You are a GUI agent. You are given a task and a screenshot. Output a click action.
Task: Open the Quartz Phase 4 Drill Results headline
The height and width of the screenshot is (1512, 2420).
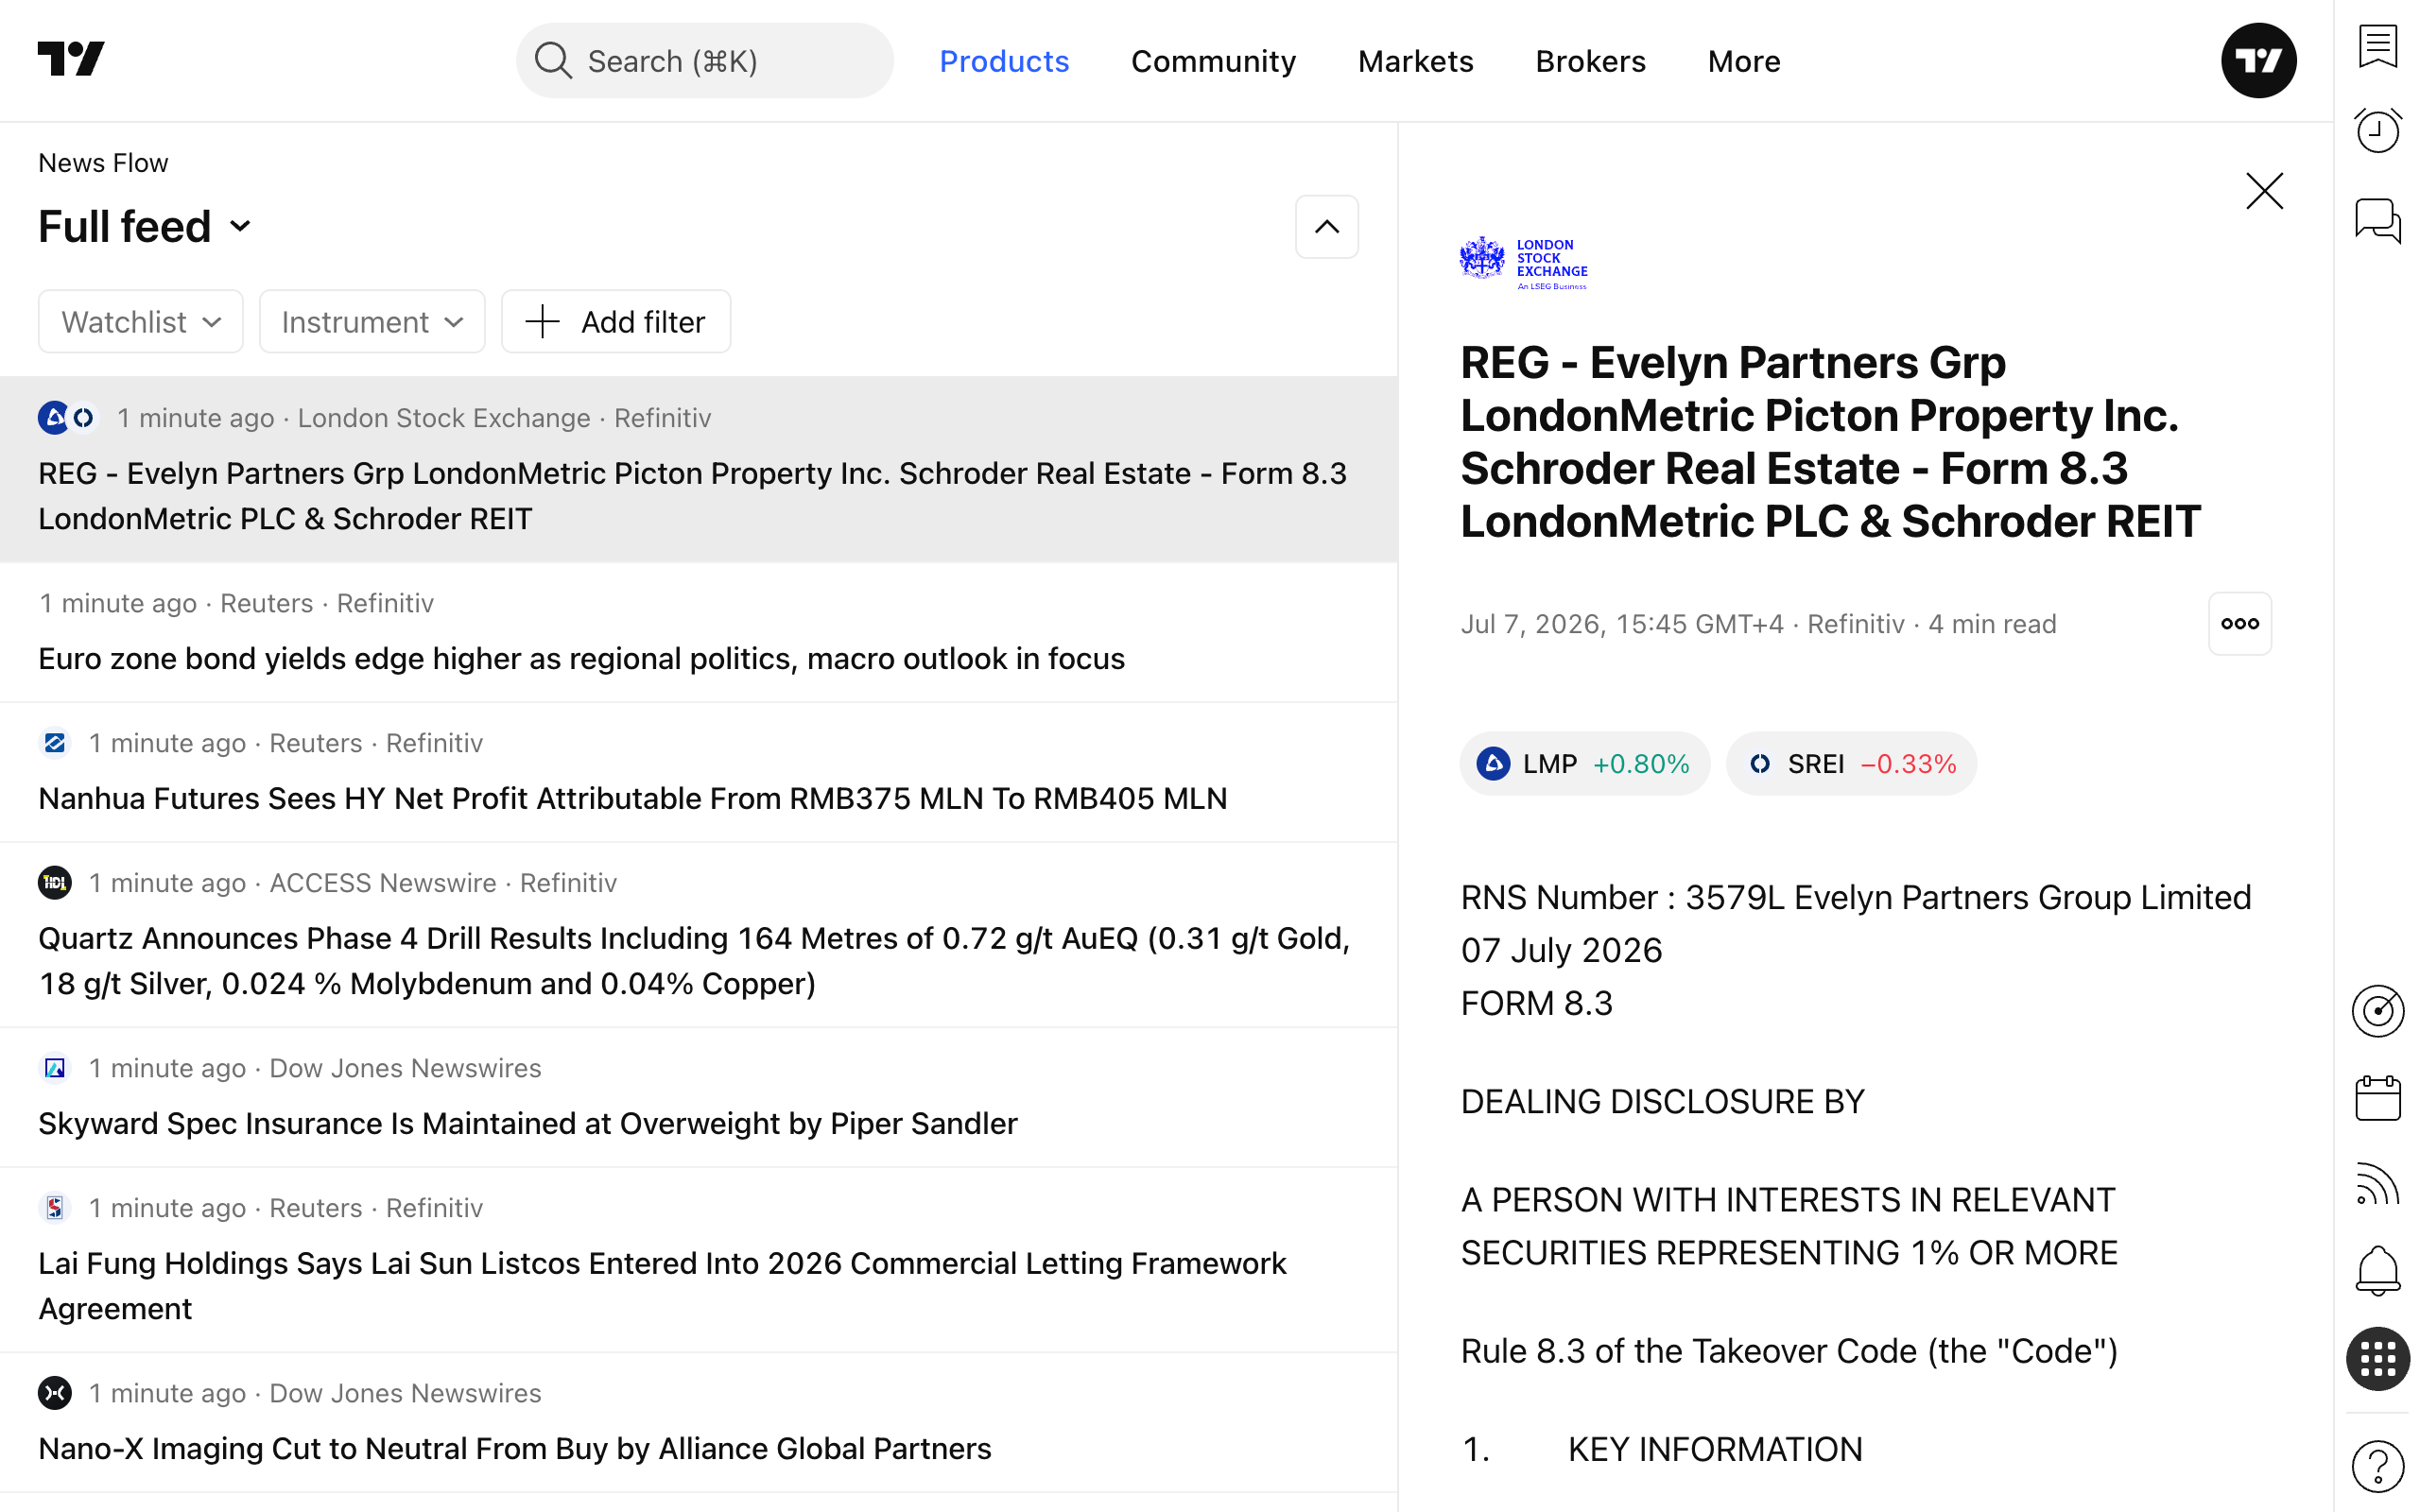point(694,961)
